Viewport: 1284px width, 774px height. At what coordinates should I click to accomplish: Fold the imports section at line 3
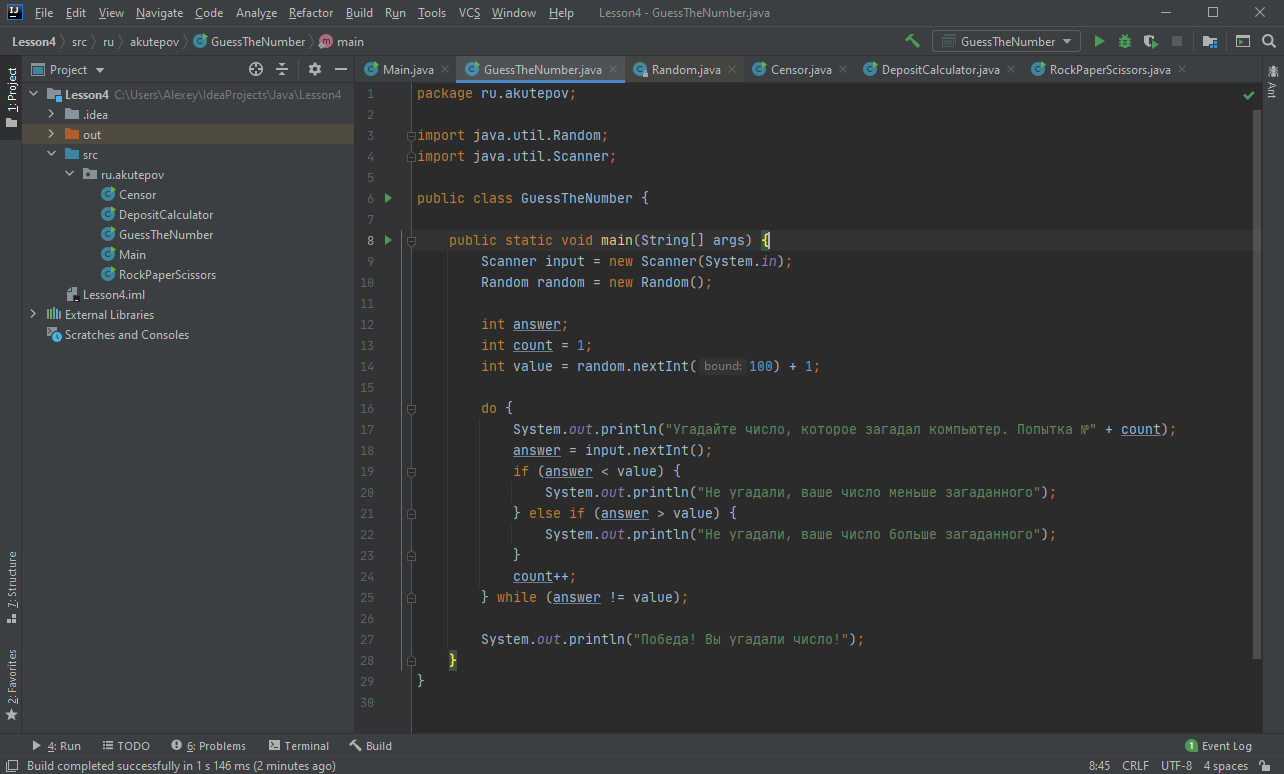[x=410, y=135]
